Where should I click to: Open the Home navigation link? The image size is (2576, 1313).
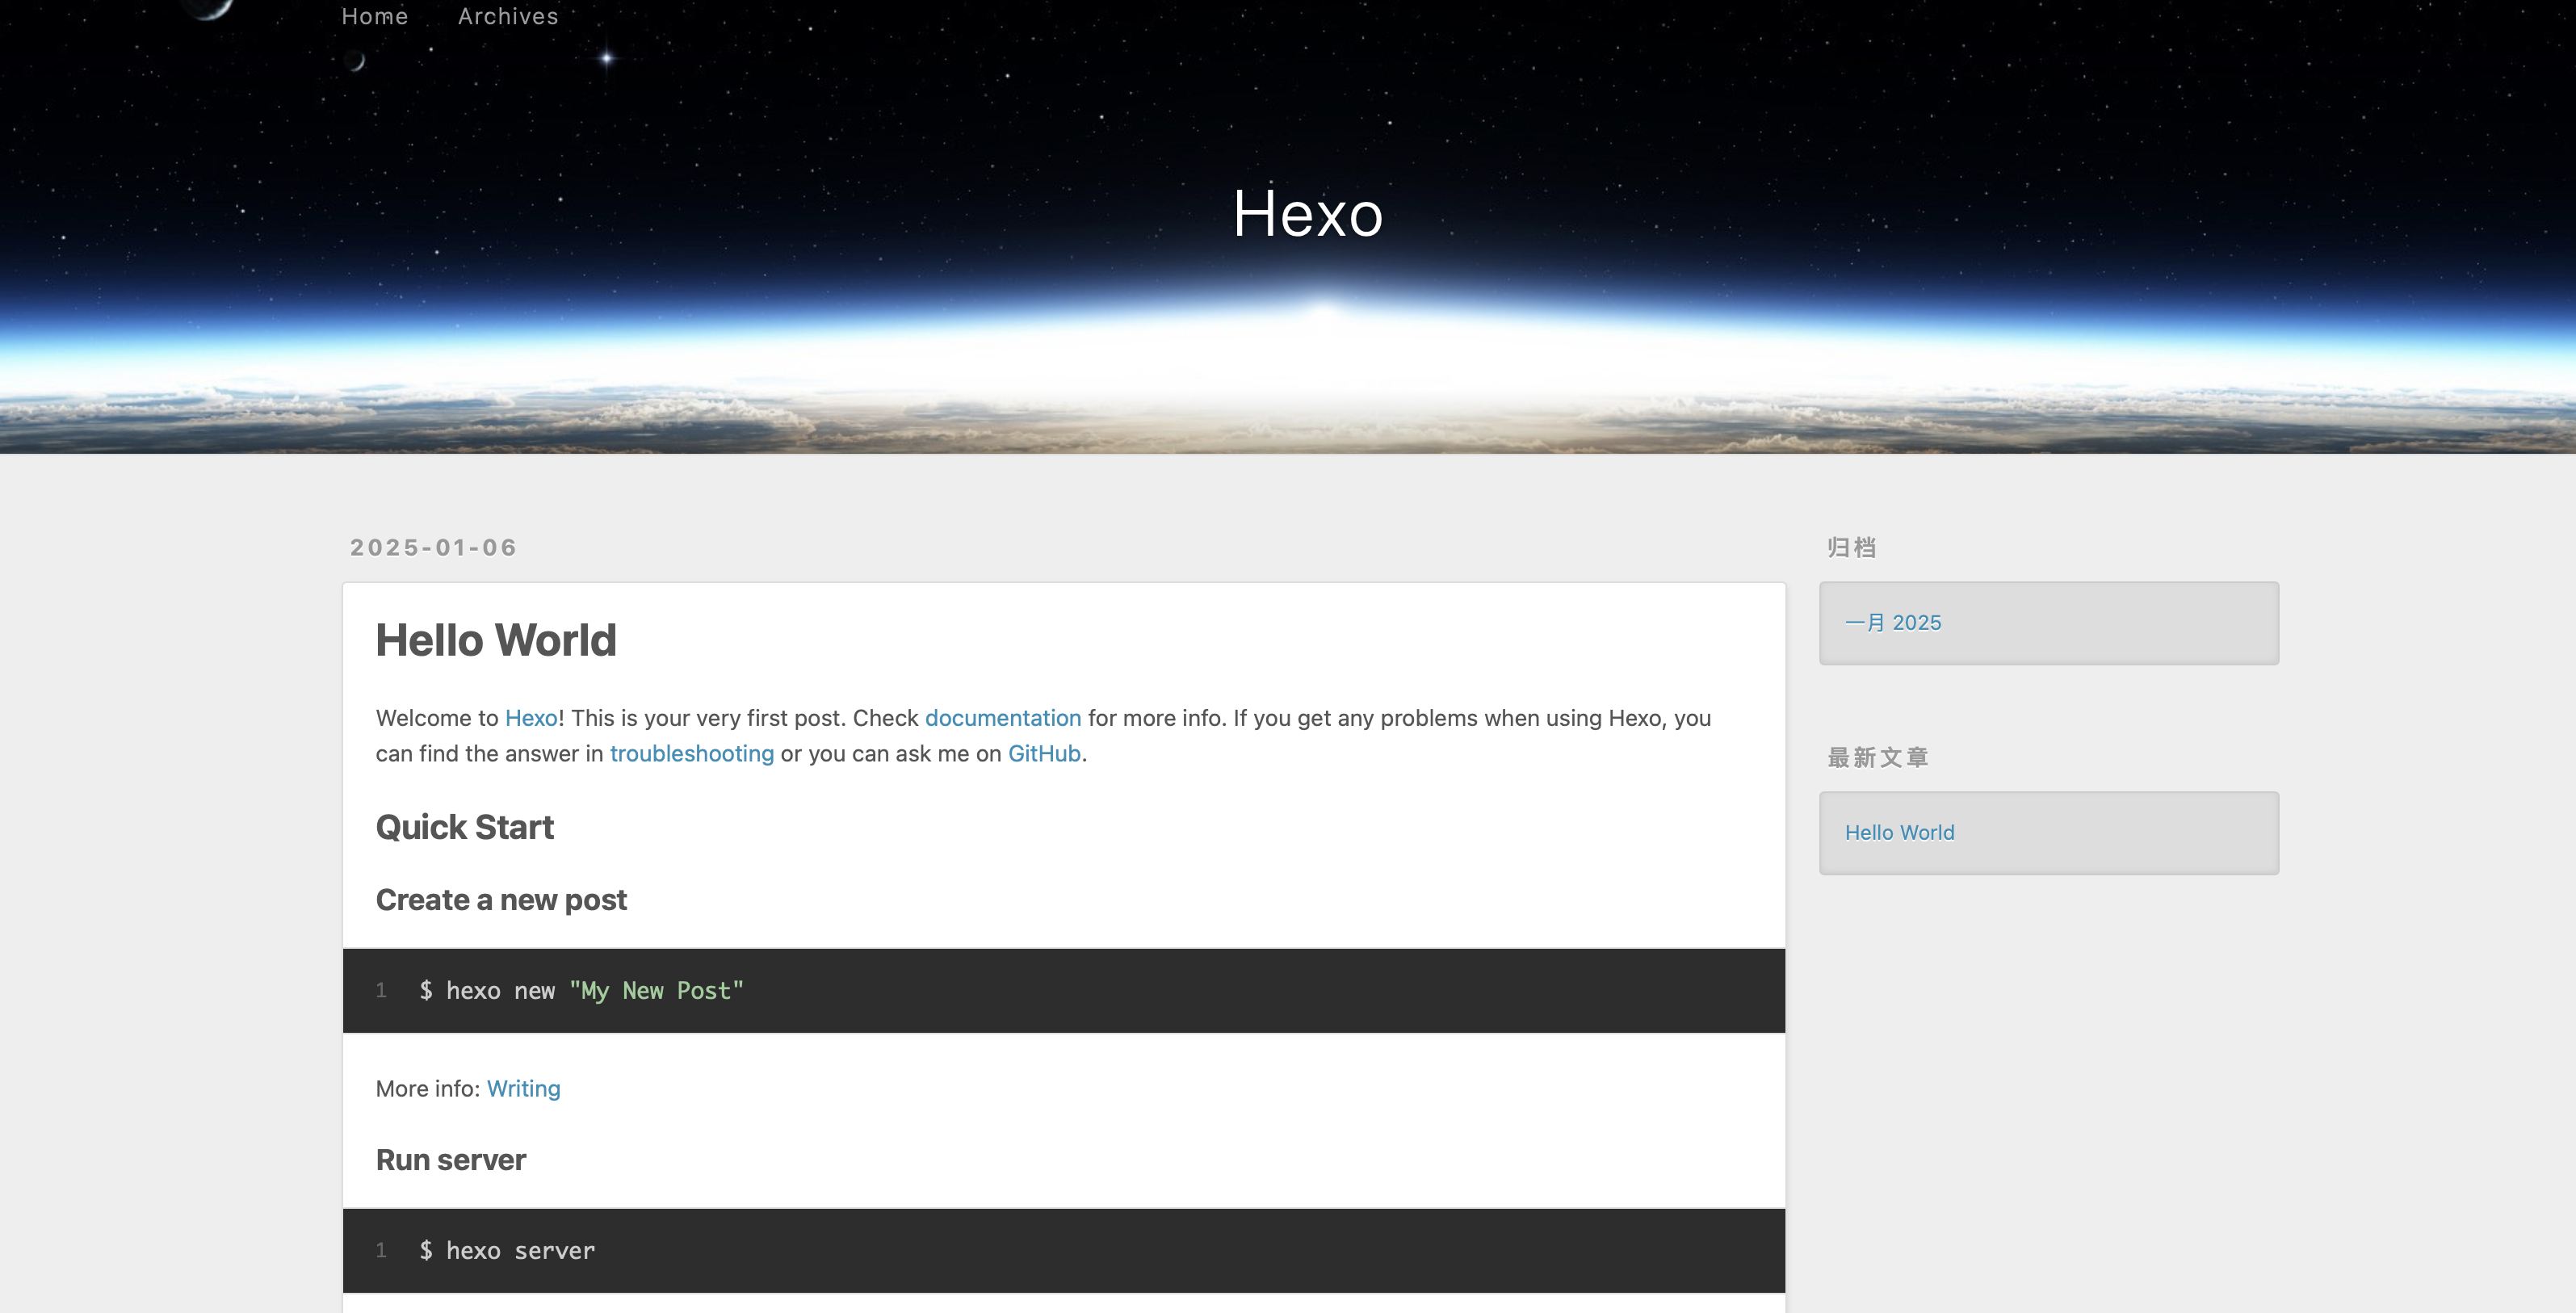pyautogui.click(x=374, y=16)
